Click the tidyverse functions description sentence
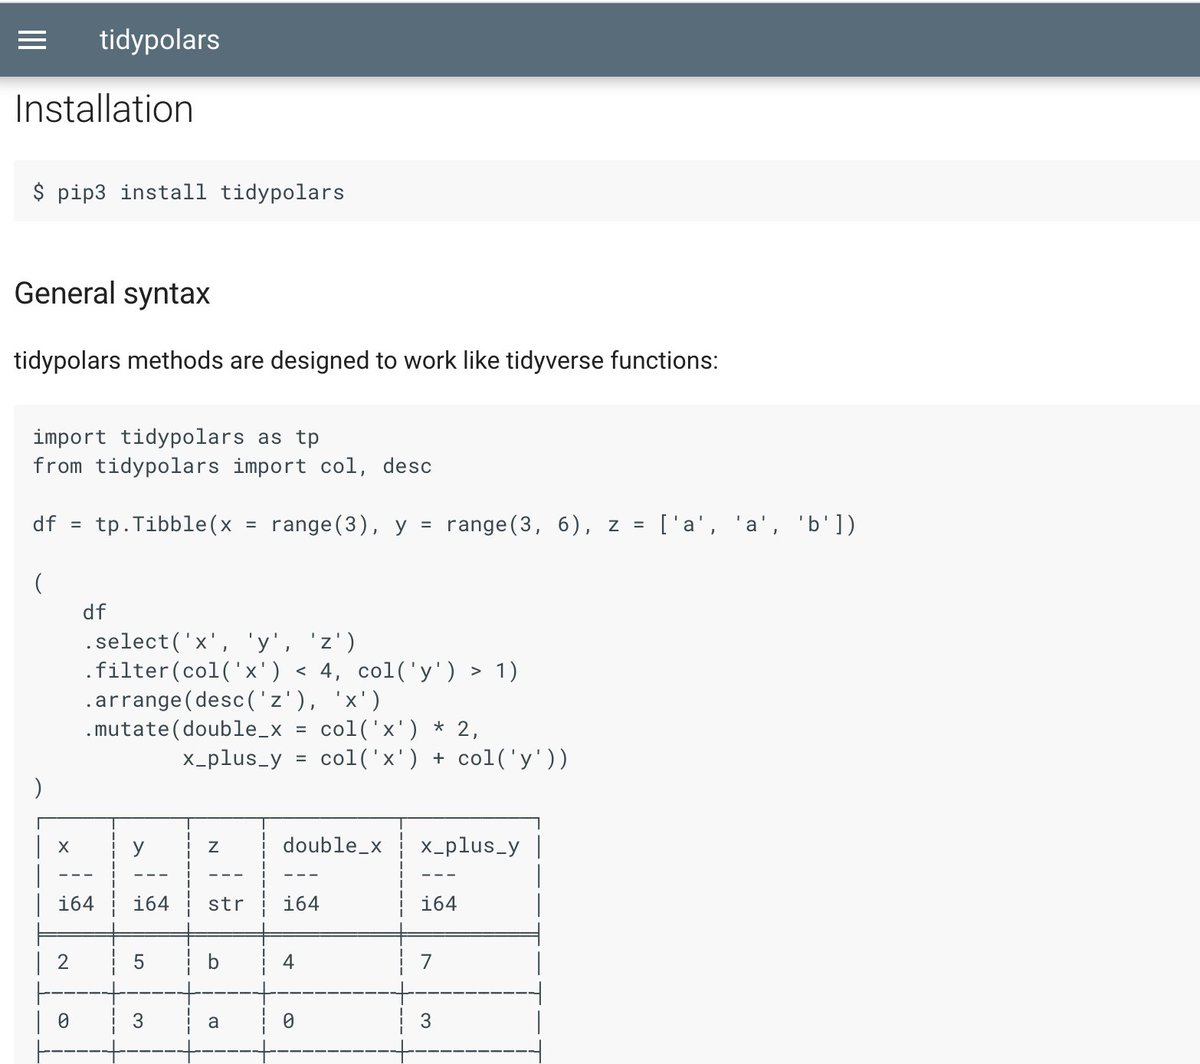Screen dimensions: 1200x1064 pos(366,360)
